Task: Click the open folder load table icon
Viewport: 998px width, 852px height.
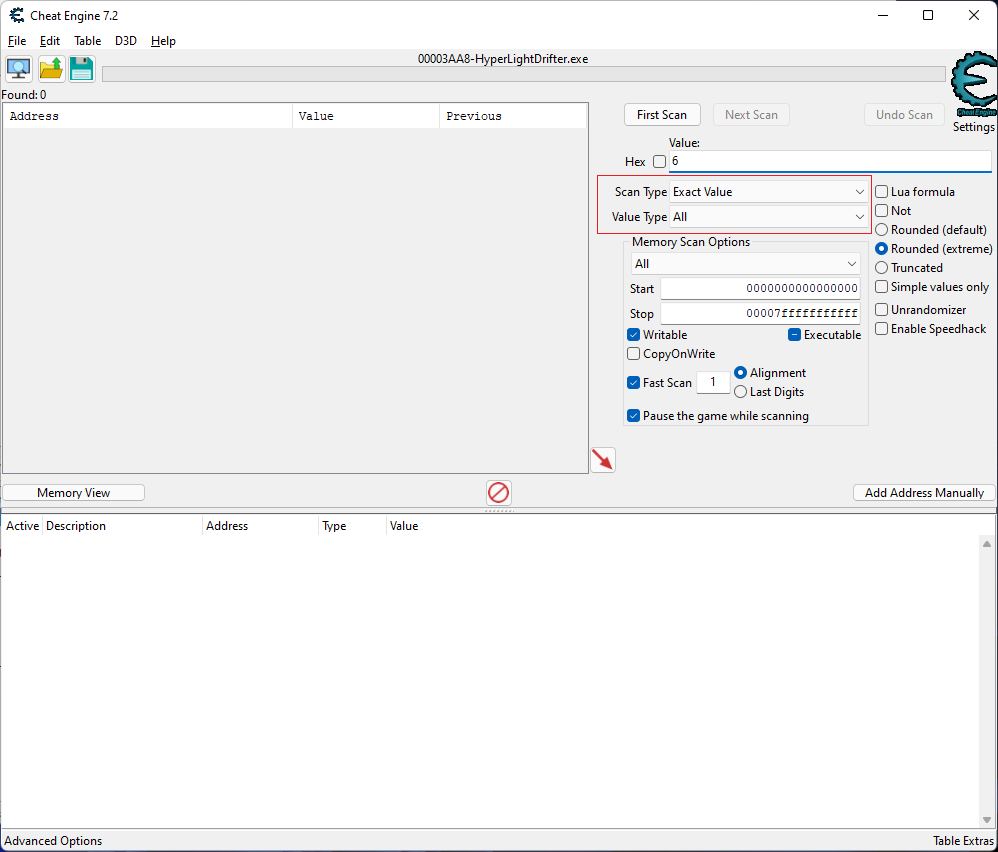Action: (51, 69)
